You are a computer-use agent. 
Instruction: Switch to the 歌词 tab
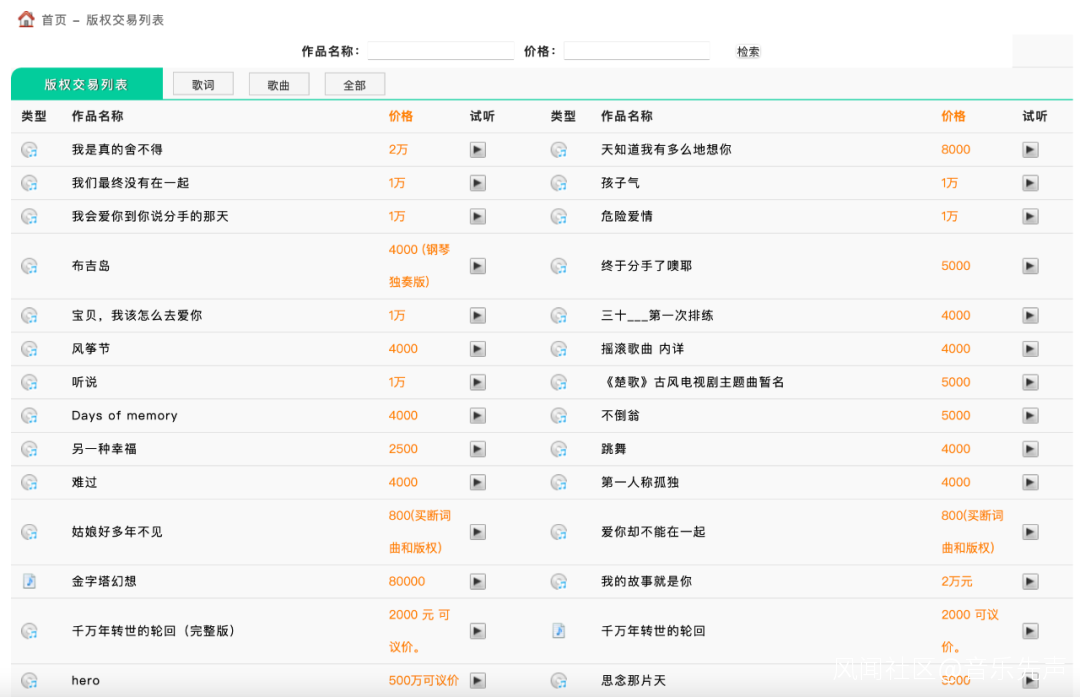(x=203, y=85)
